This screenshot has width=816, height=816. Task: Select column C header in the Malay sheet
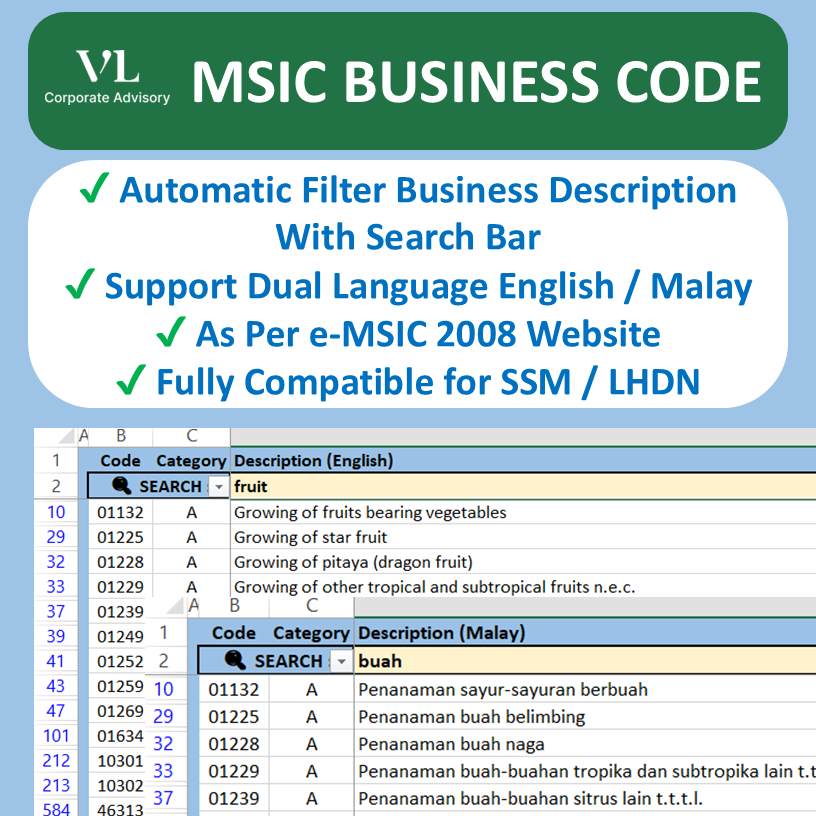click(x=312, y=606)
